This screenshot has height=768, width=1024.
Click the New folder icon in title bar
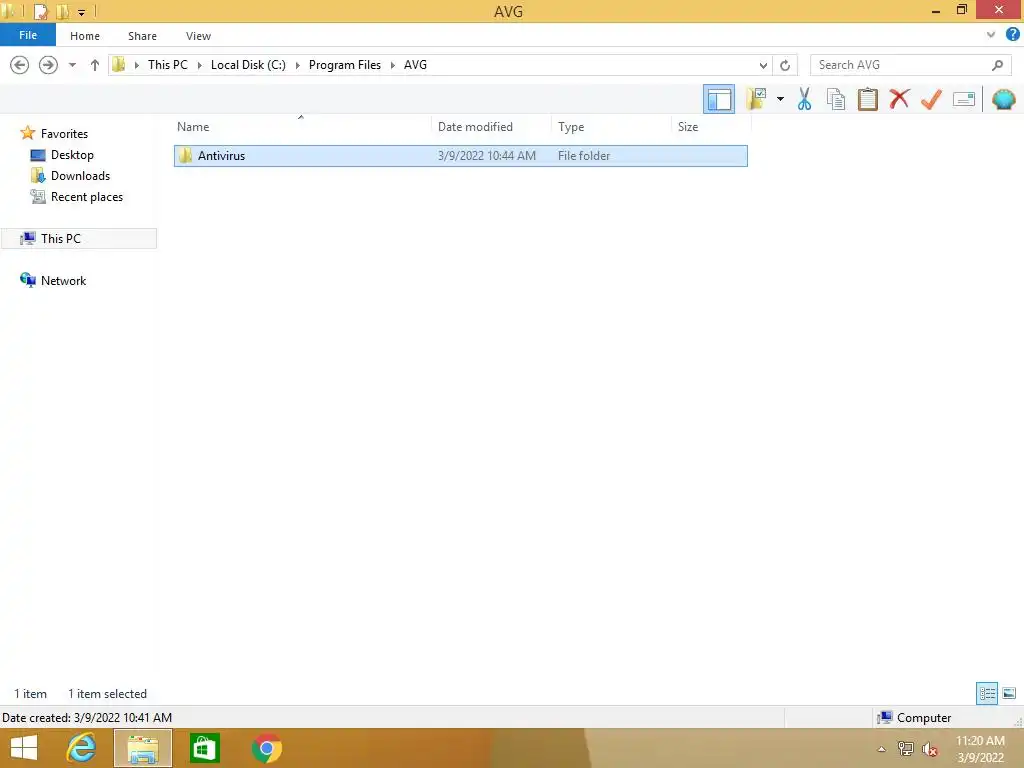pyautogui.click(x=63, y=11)
